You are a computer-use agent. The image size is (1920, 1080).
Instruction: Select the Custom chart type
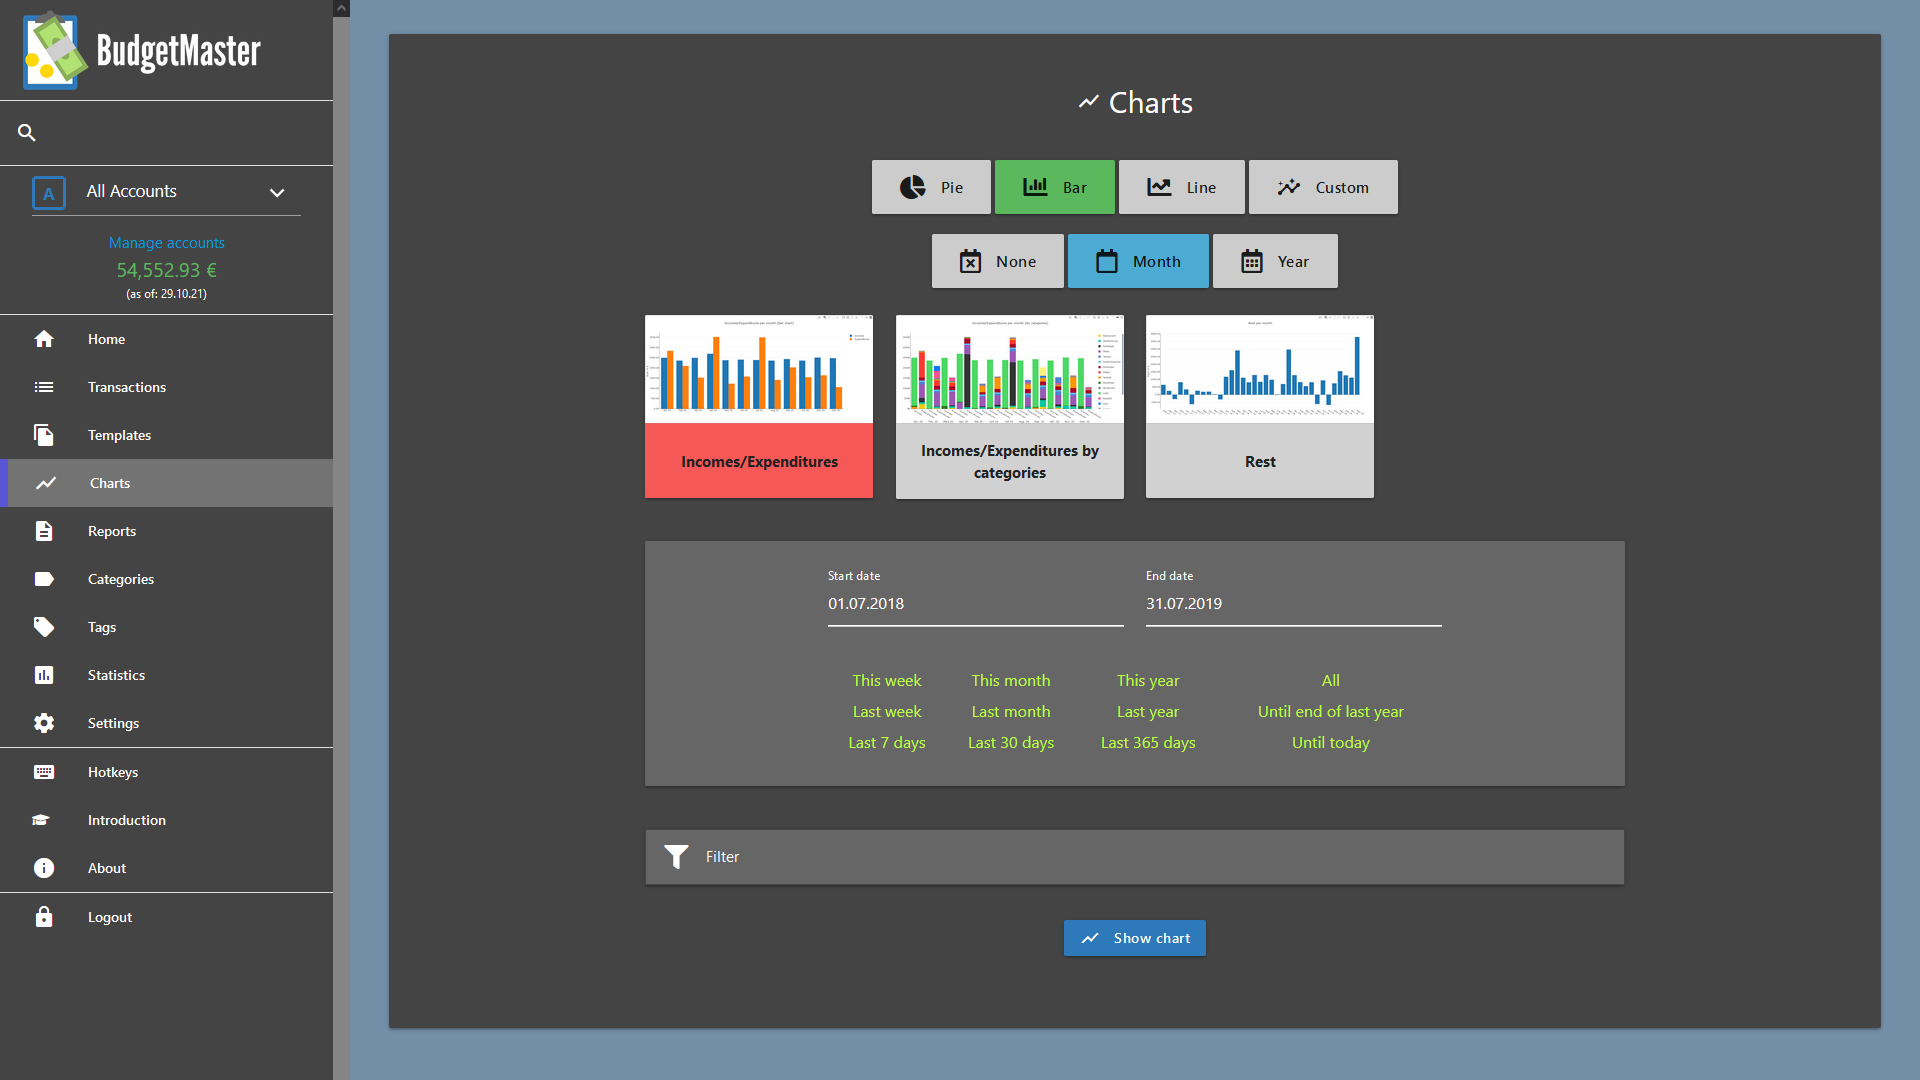[x=1323, y=187]
